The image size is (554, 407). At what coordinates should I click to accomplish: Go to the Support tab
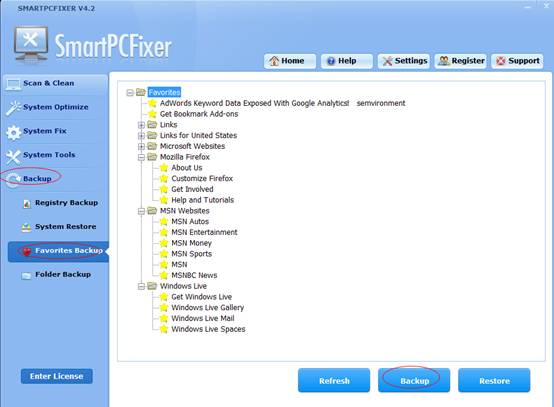[517, 61]
